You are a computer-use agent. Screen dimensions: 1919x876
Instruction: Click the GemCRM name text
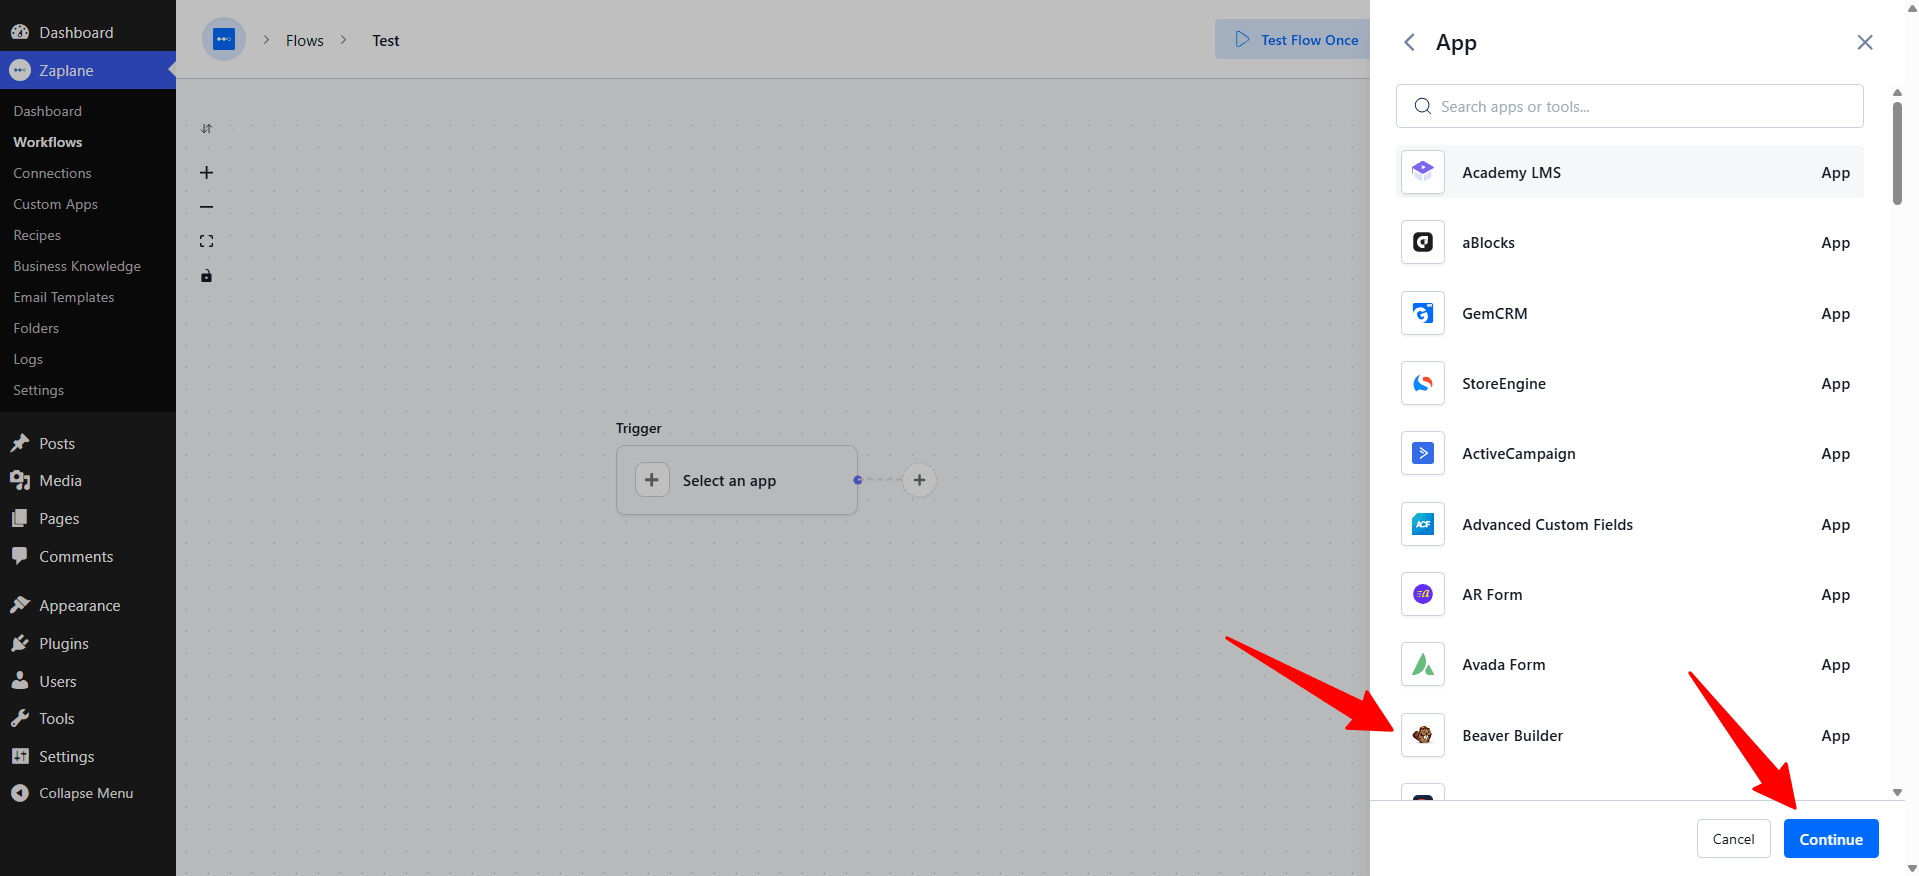pos(1494,313)
